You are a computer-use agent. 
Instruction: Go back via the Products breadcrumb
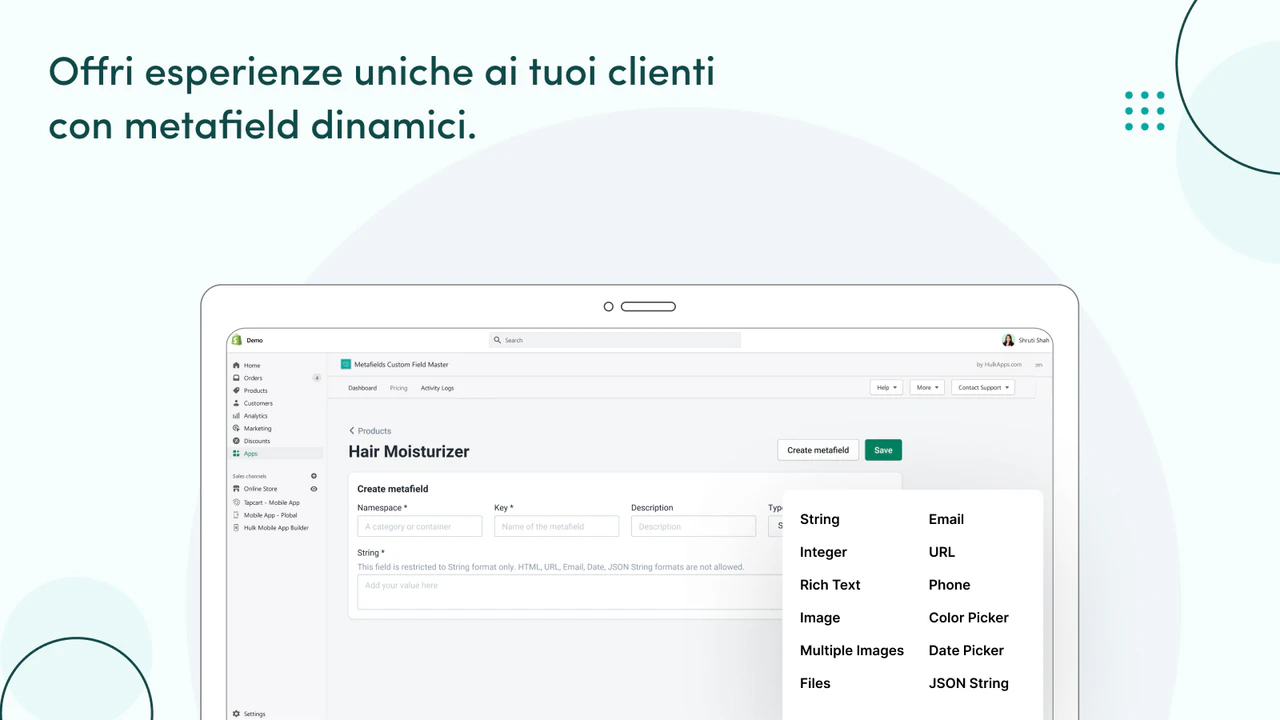pos(370,431)
